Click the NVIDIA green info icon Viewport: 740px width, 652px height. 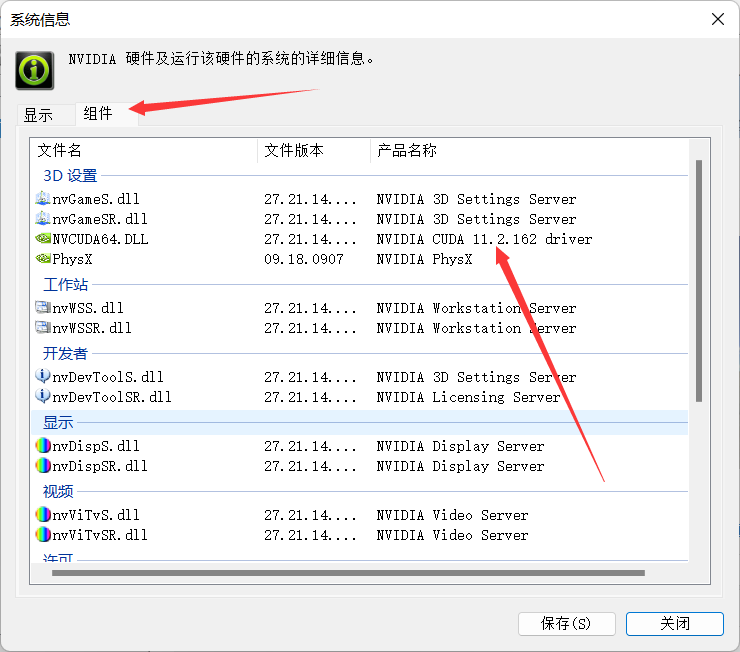click(x=34, y=70)
